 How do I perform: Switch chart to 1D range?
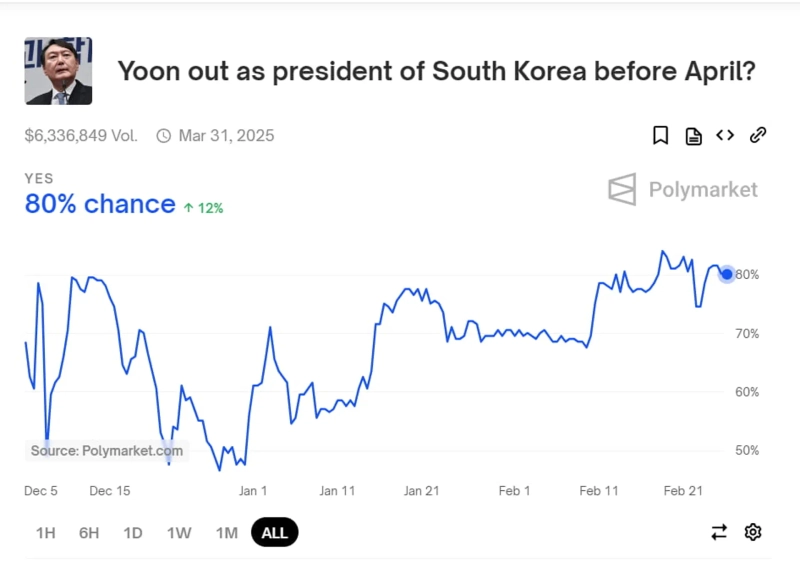[x=133, y=533]
